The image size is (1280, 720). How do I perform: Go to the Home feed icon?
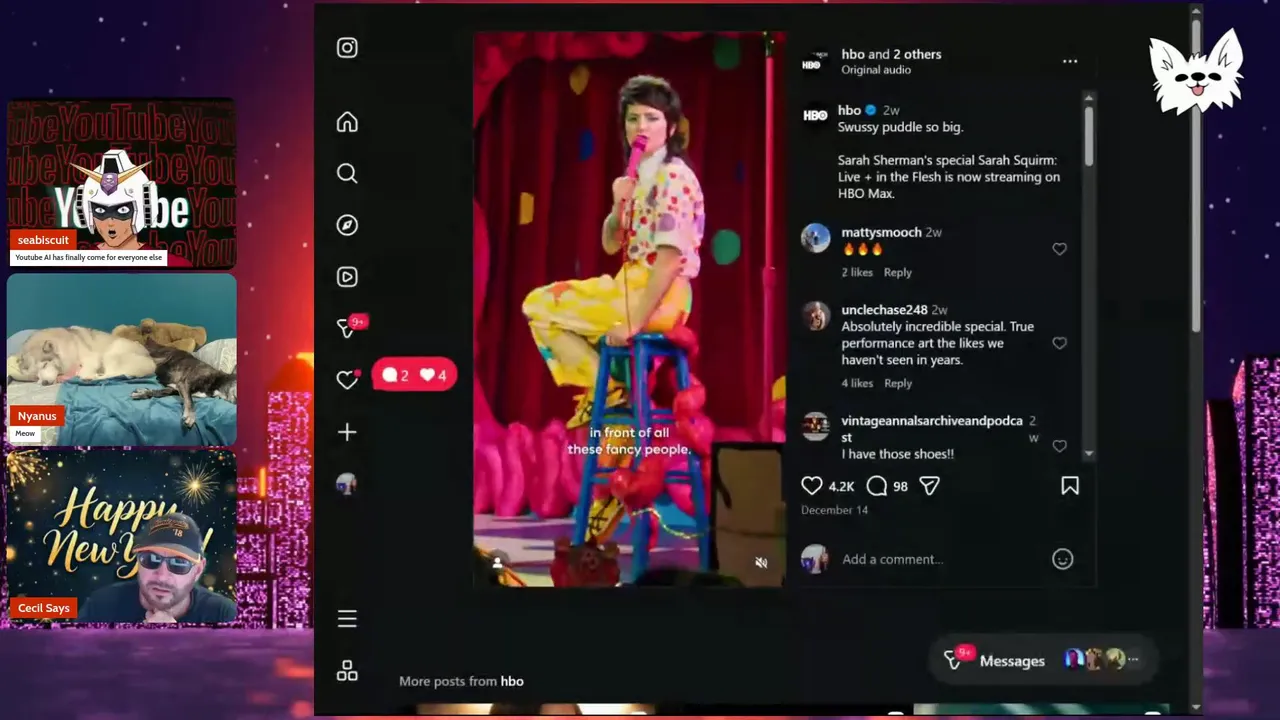347,122
